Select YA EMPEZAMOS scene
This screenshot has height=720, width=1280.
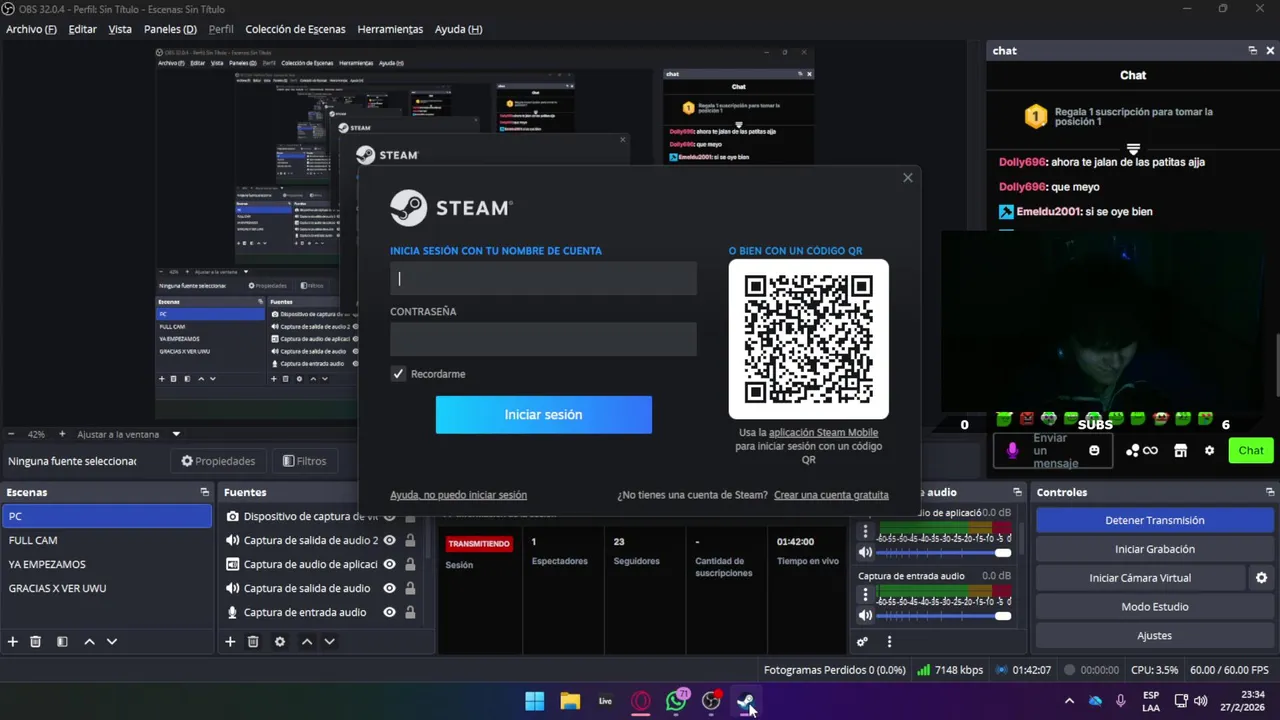click(107, 564)
